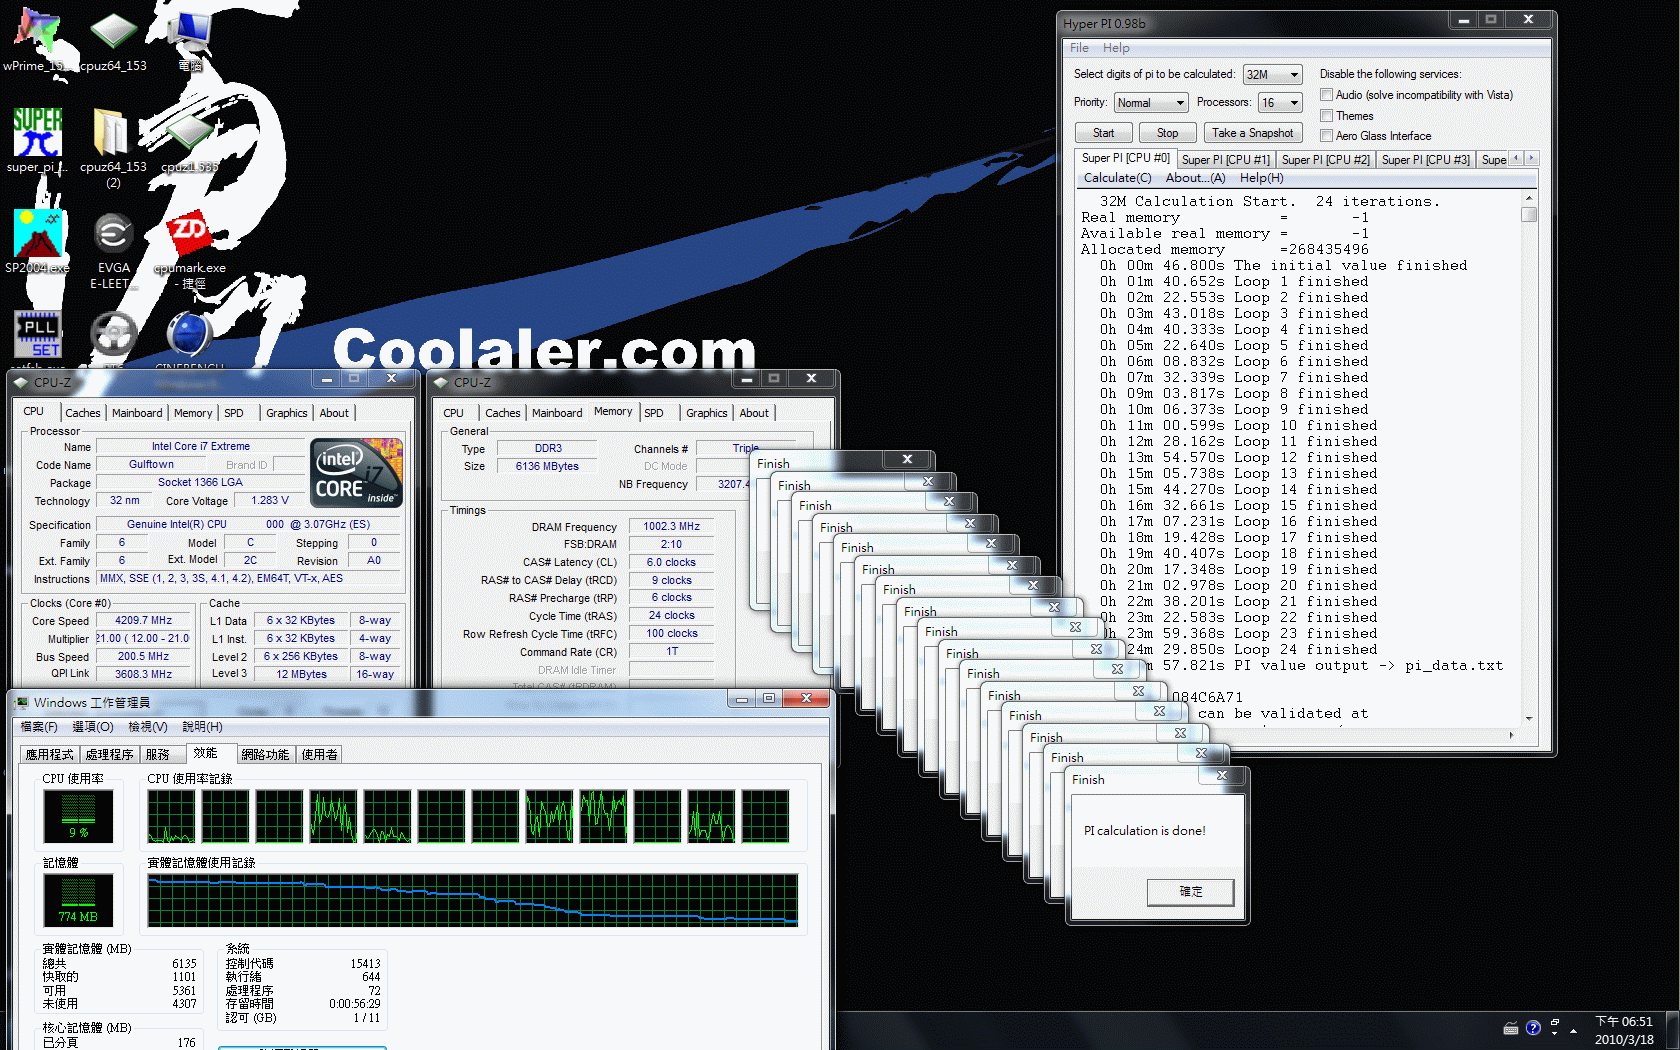Open the CINEBENCH globe desktop icon
Screen dimensions: 1680x1050
(x=189, y=336)
